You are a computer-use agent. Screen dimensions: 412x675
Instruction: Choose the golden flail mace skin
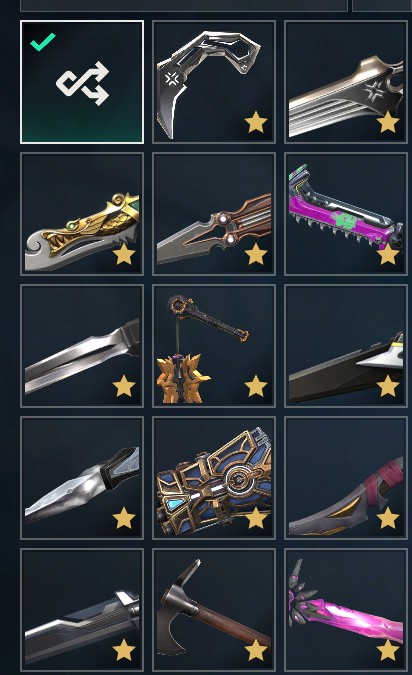click(x=214, y=346)
